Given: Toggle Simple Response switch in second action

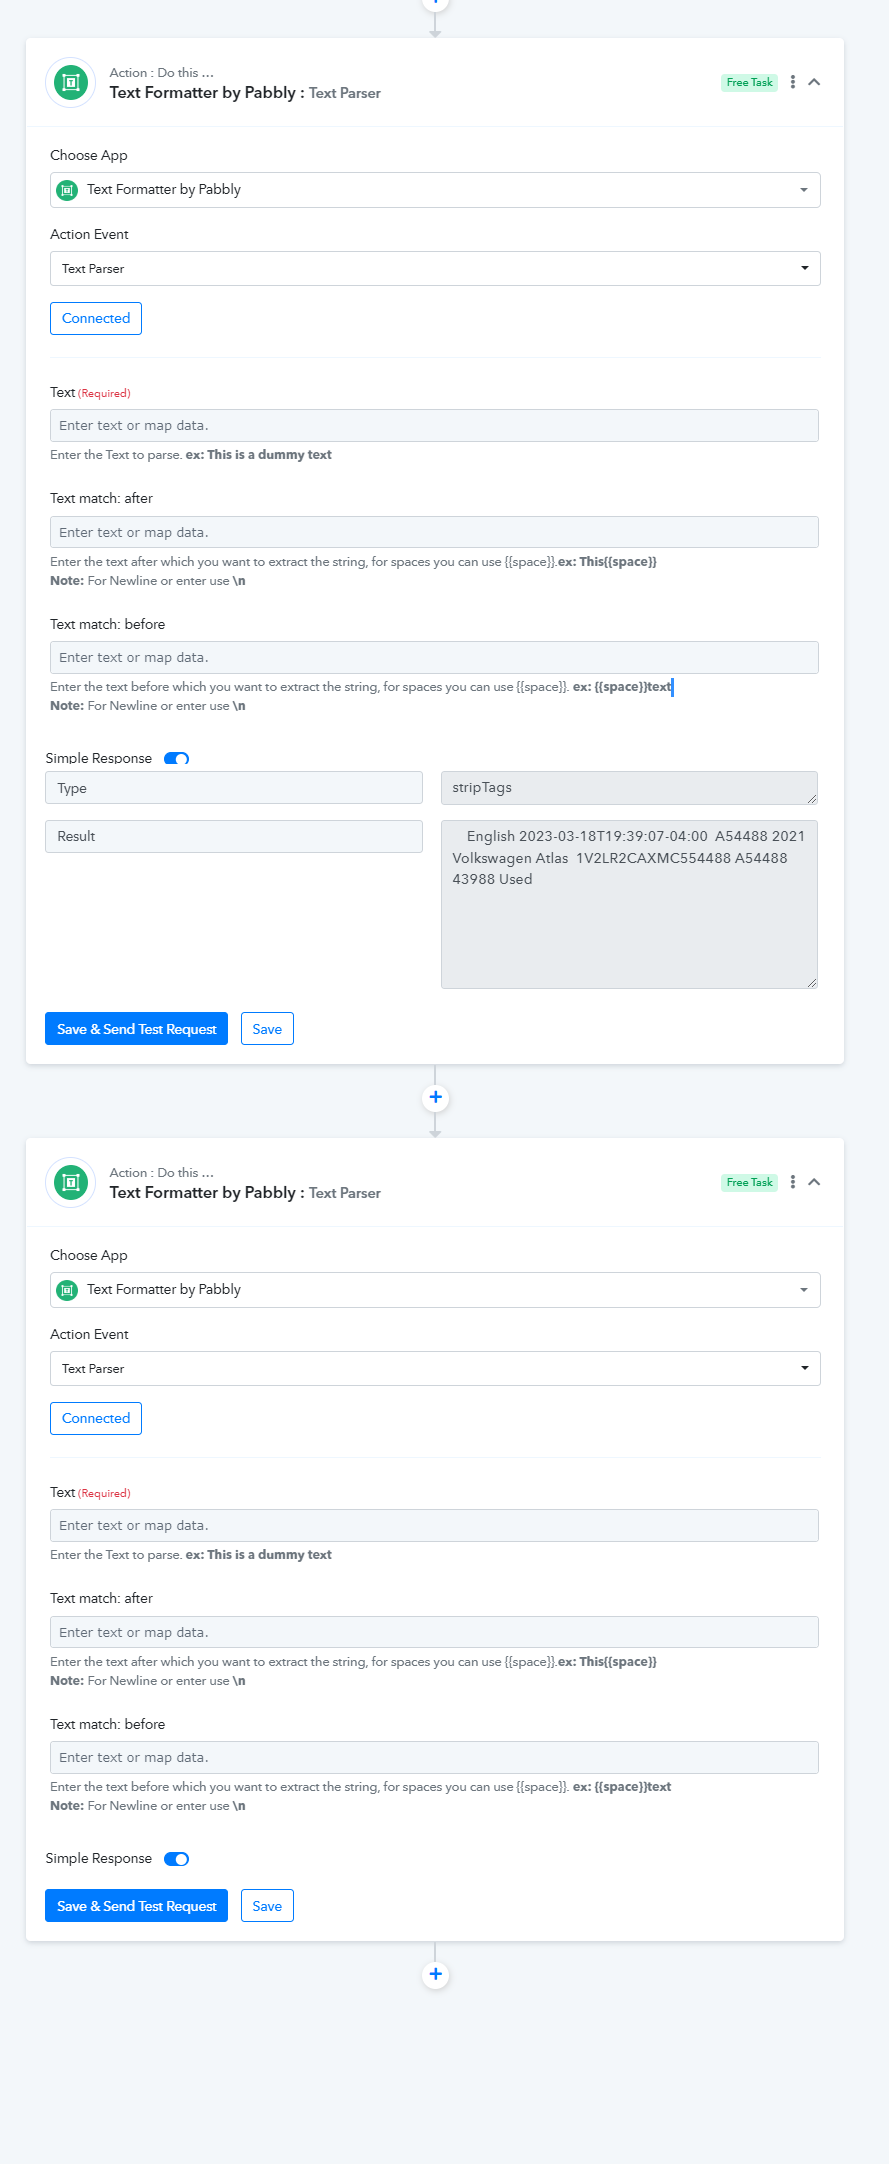Looking at the screenshot, I should (x=176, y=1859).
